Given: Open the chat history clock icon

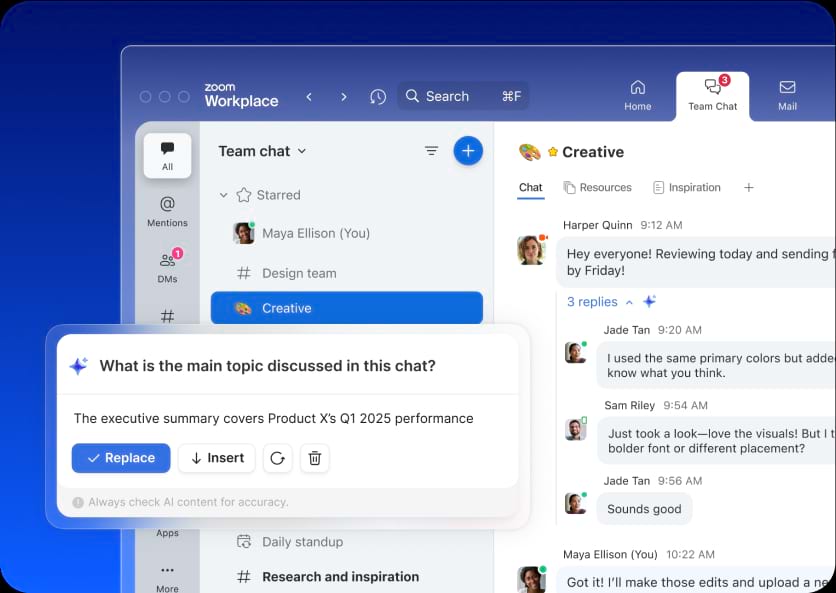Looking at the screenshot, I should point(377,96).
